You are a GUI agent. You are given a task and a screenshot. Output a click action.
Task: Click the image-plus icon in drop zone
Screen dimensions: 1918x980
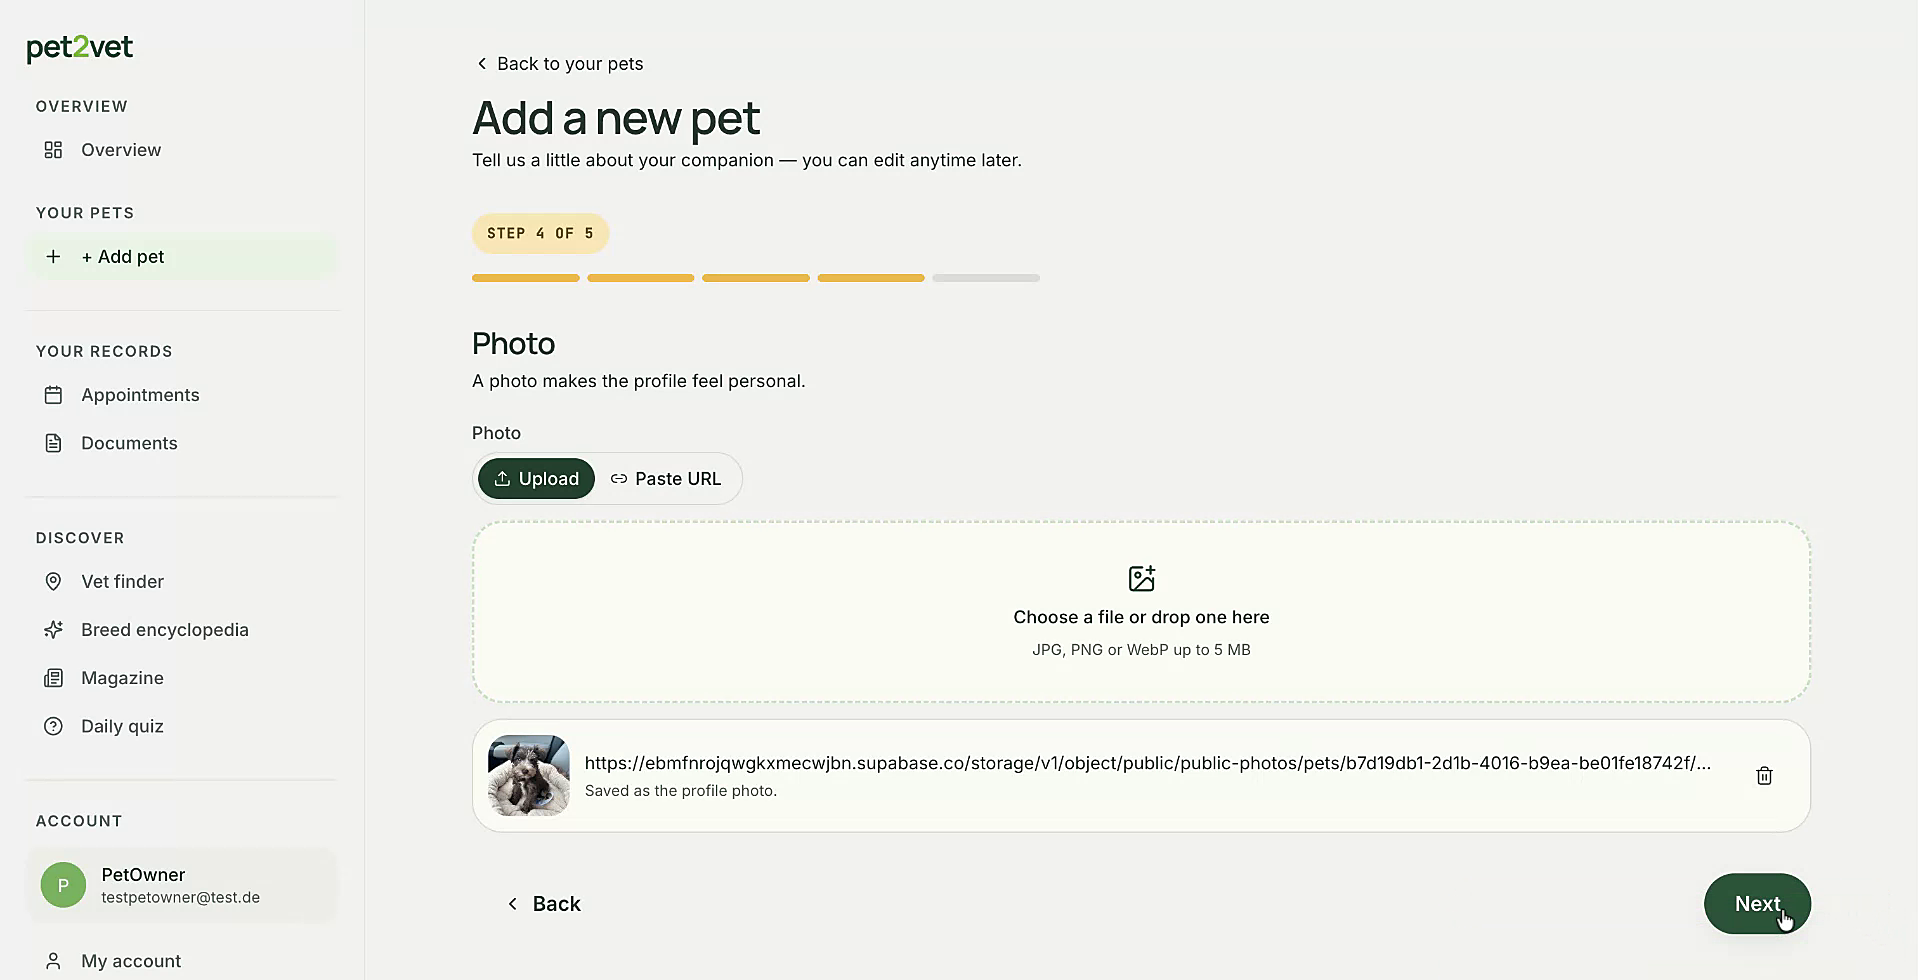[1141, 578]
